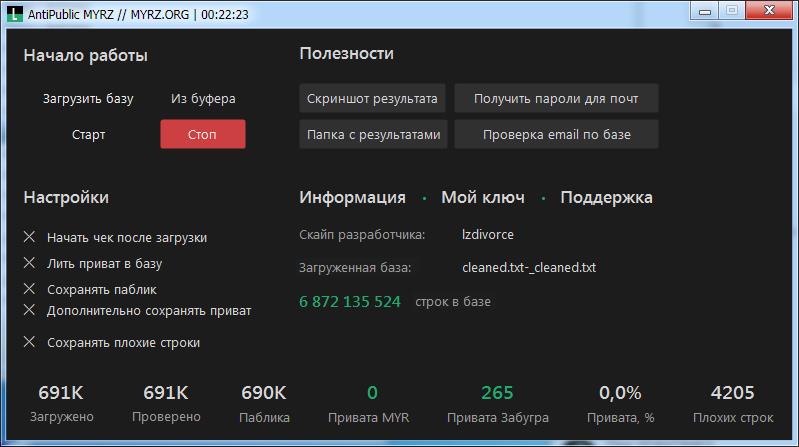Image resolution: width=799 pixels, height=447 pixels.
Task: Stop the check with red Стоп button
Action: 203,134
